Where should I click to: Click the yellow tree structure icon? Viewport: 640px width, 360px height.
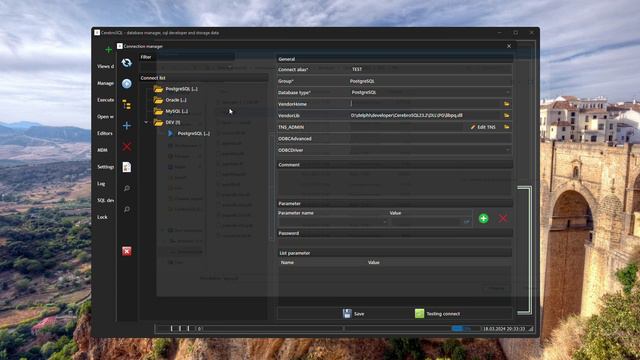127,104
